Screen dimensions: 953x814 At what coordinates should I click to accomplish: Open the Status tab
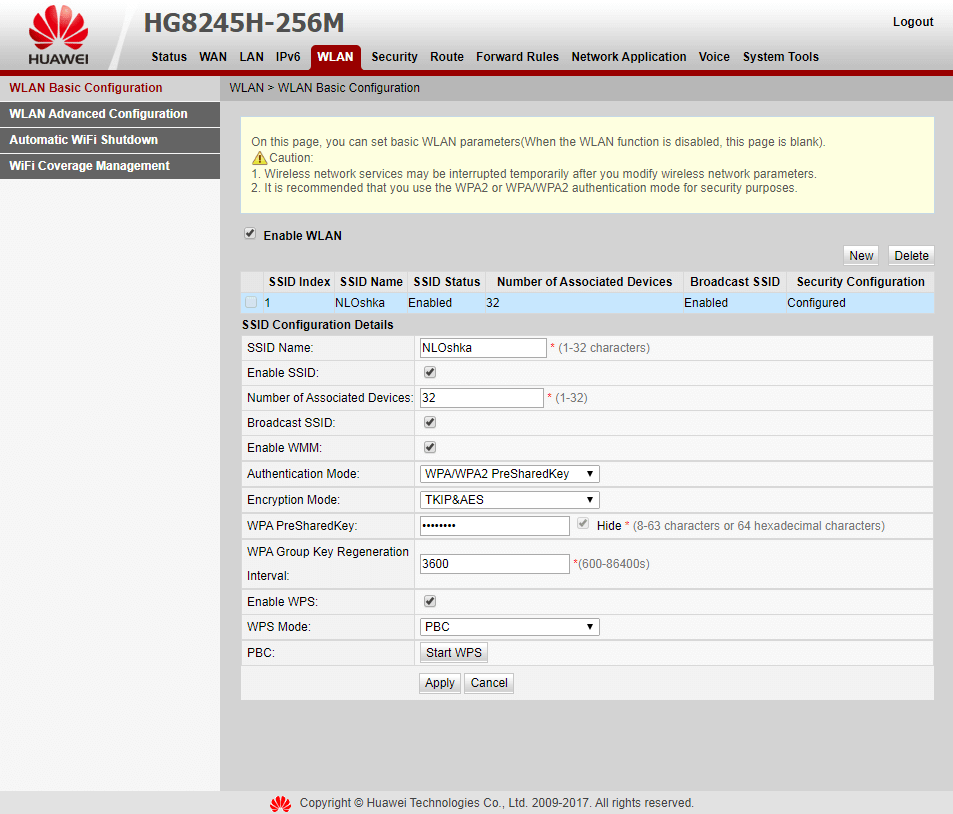coord(169,57)
